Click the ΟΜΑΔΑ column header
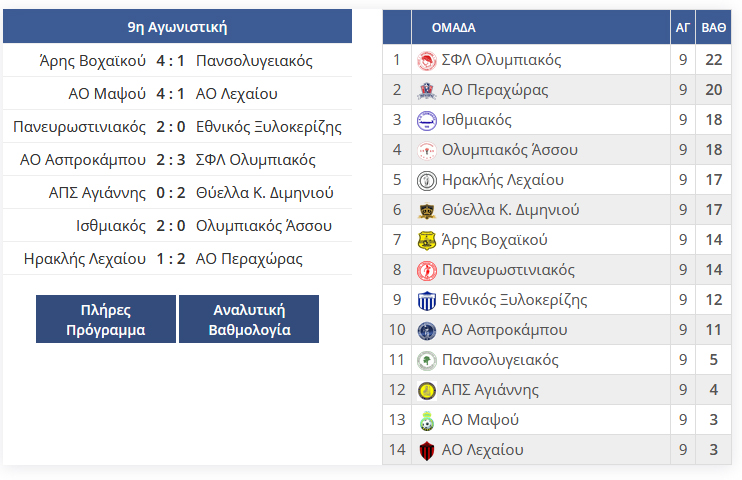Image resolution: width=742 pixels, height=480 pixels. pyautogui.click(x=453, y=27)
